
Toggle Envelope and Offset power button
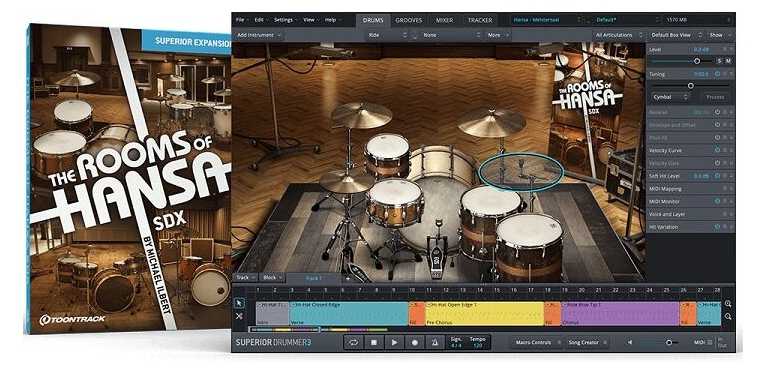717,124
